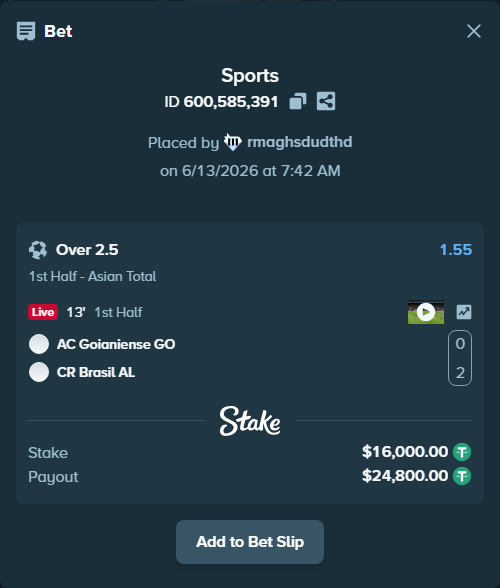Select the 1.55 odds value

(x=456, y=250)
